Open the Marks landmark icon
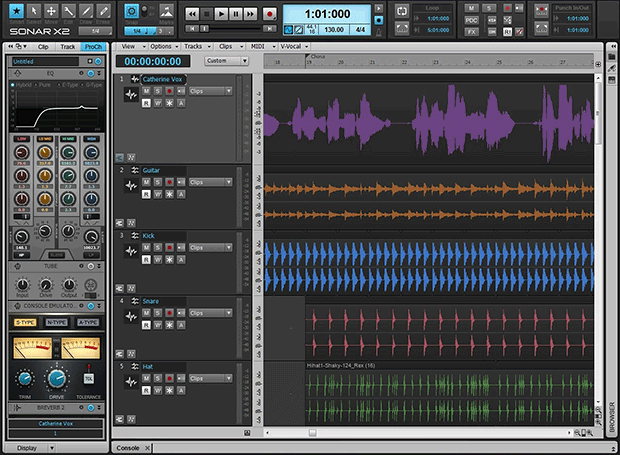This screenshot has height=455, width=620. (166, 11)
